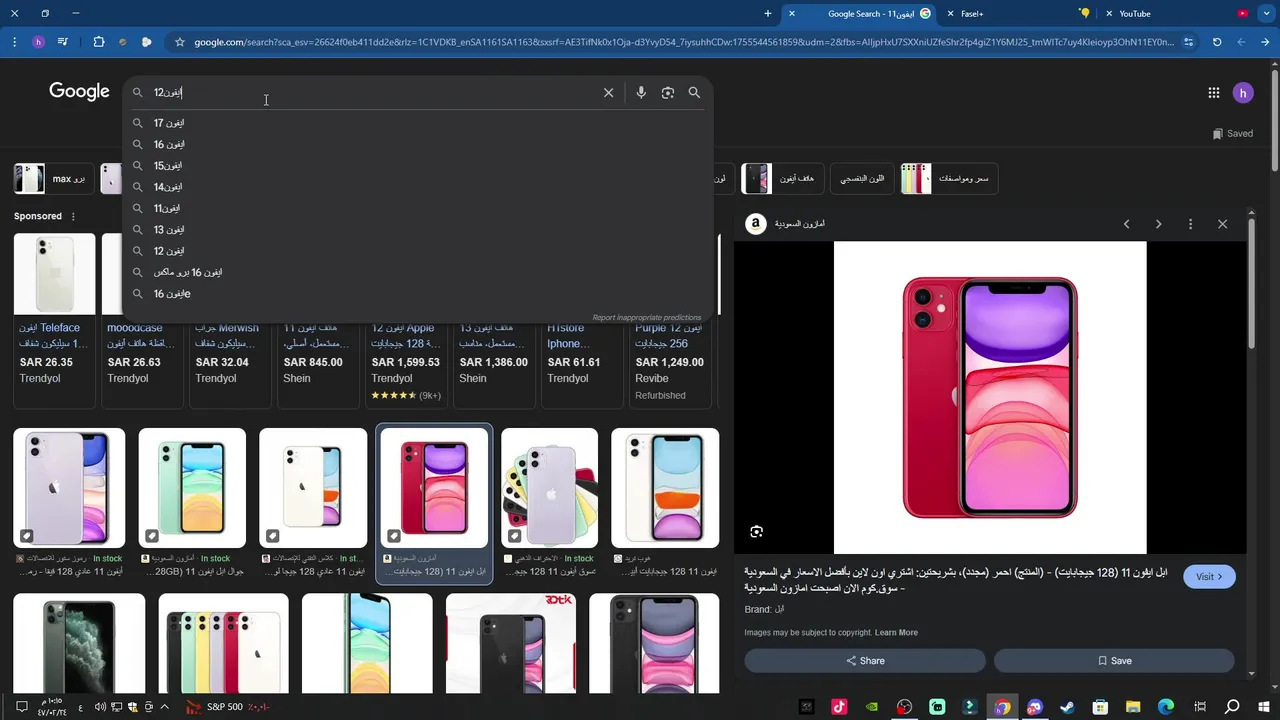Screen dimensions: 1280x720
Task: Show the next image in preview panel
Action: pyautogui.click(x=1159, y=224)
